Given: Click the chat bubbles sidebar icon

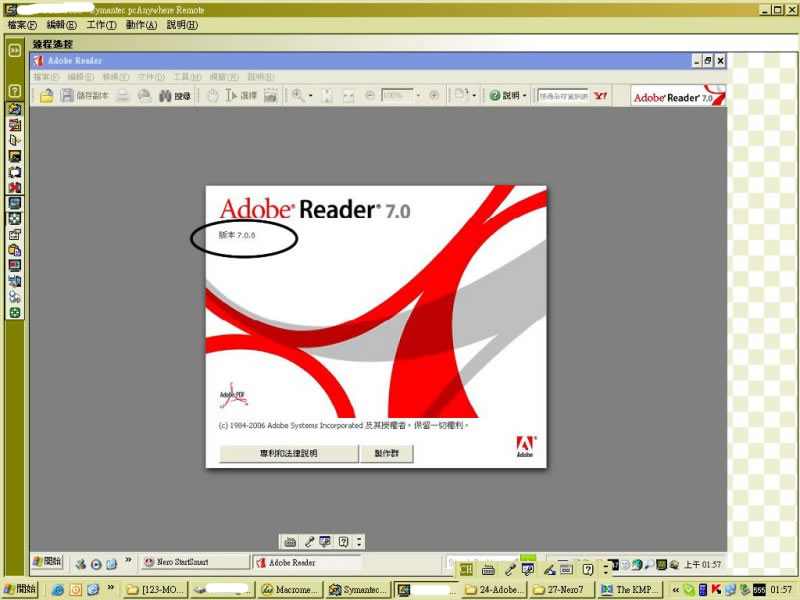Looking at the screenshot, I should click(x=15, y=172).
